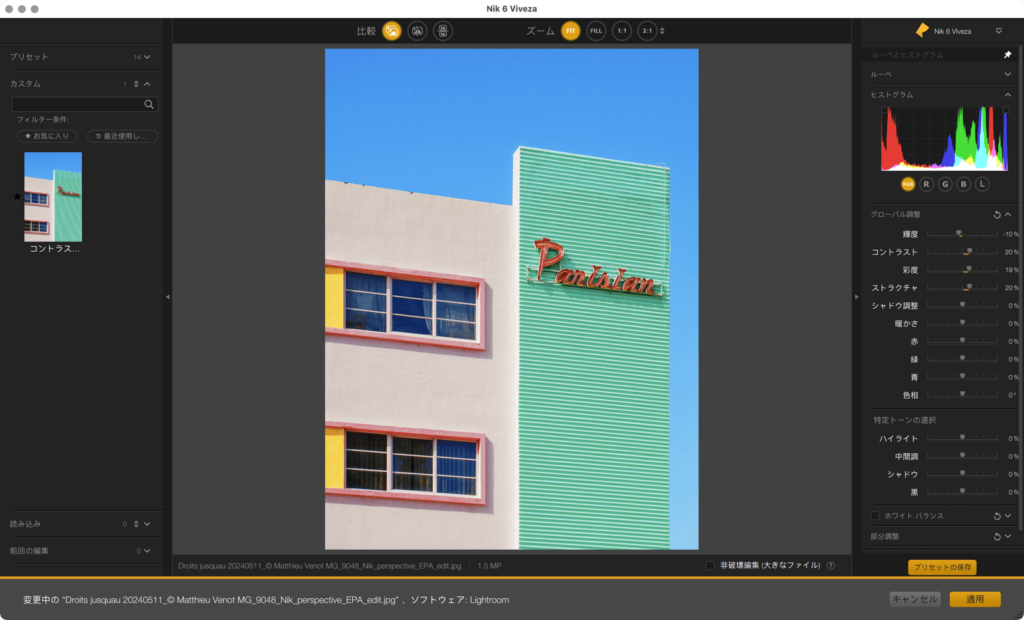Select the side-by-side compare icon

pos(443,31)
